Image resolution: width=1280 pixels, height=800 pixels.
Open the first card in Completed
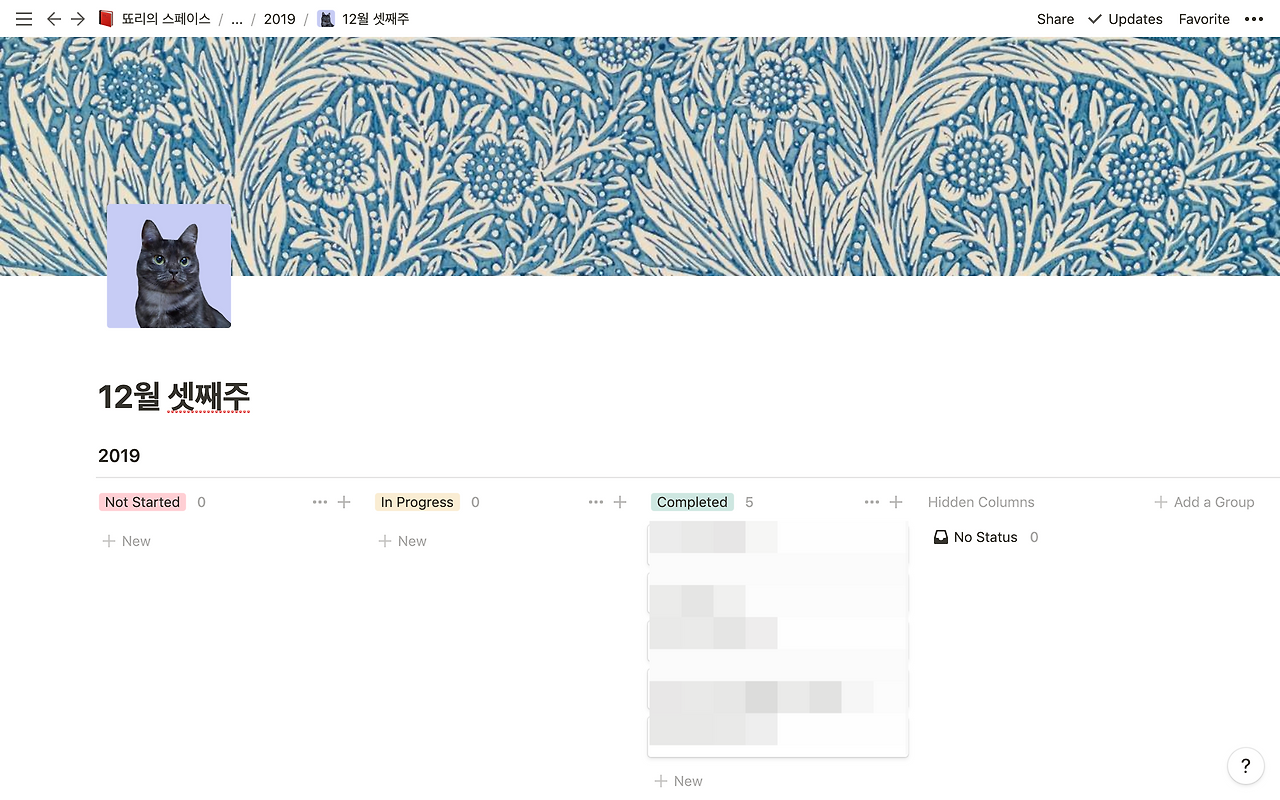[x=778, y=544]
